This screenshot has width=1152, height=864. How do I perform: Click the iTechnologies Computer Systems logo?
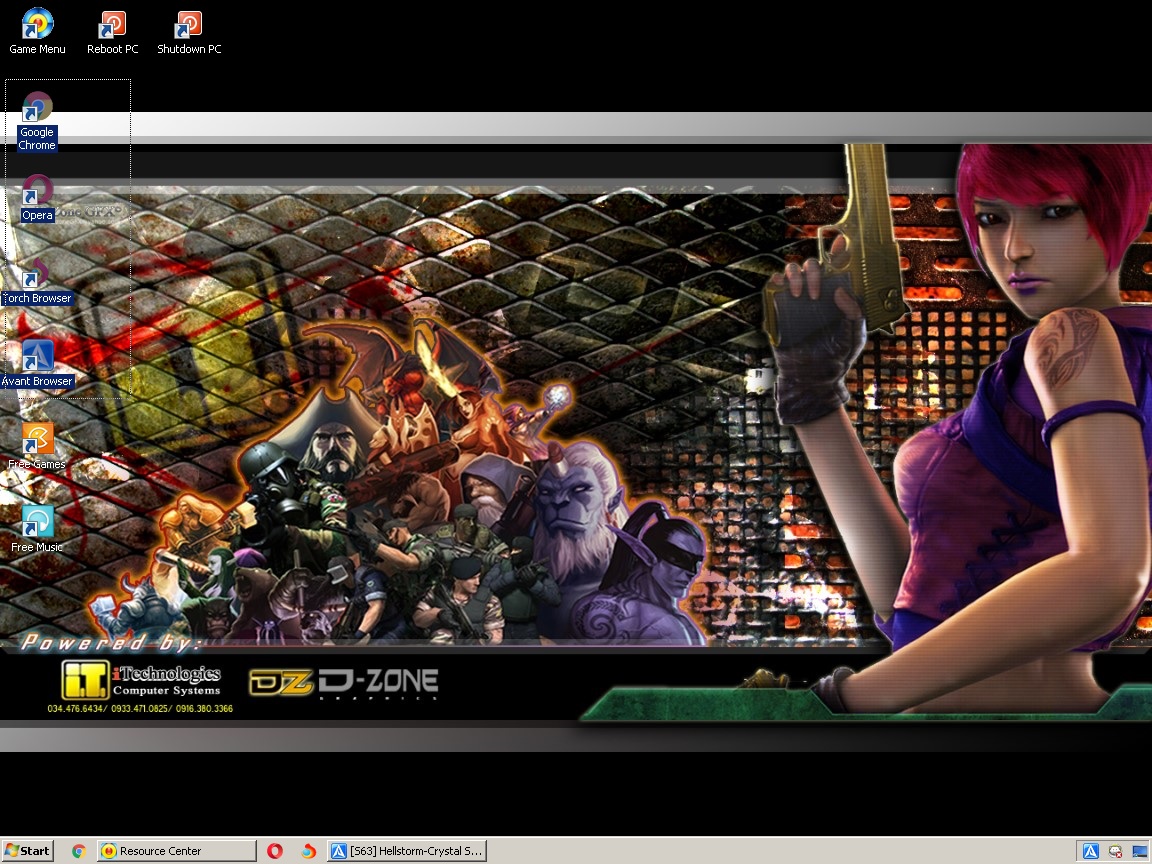tap(141, 680)
